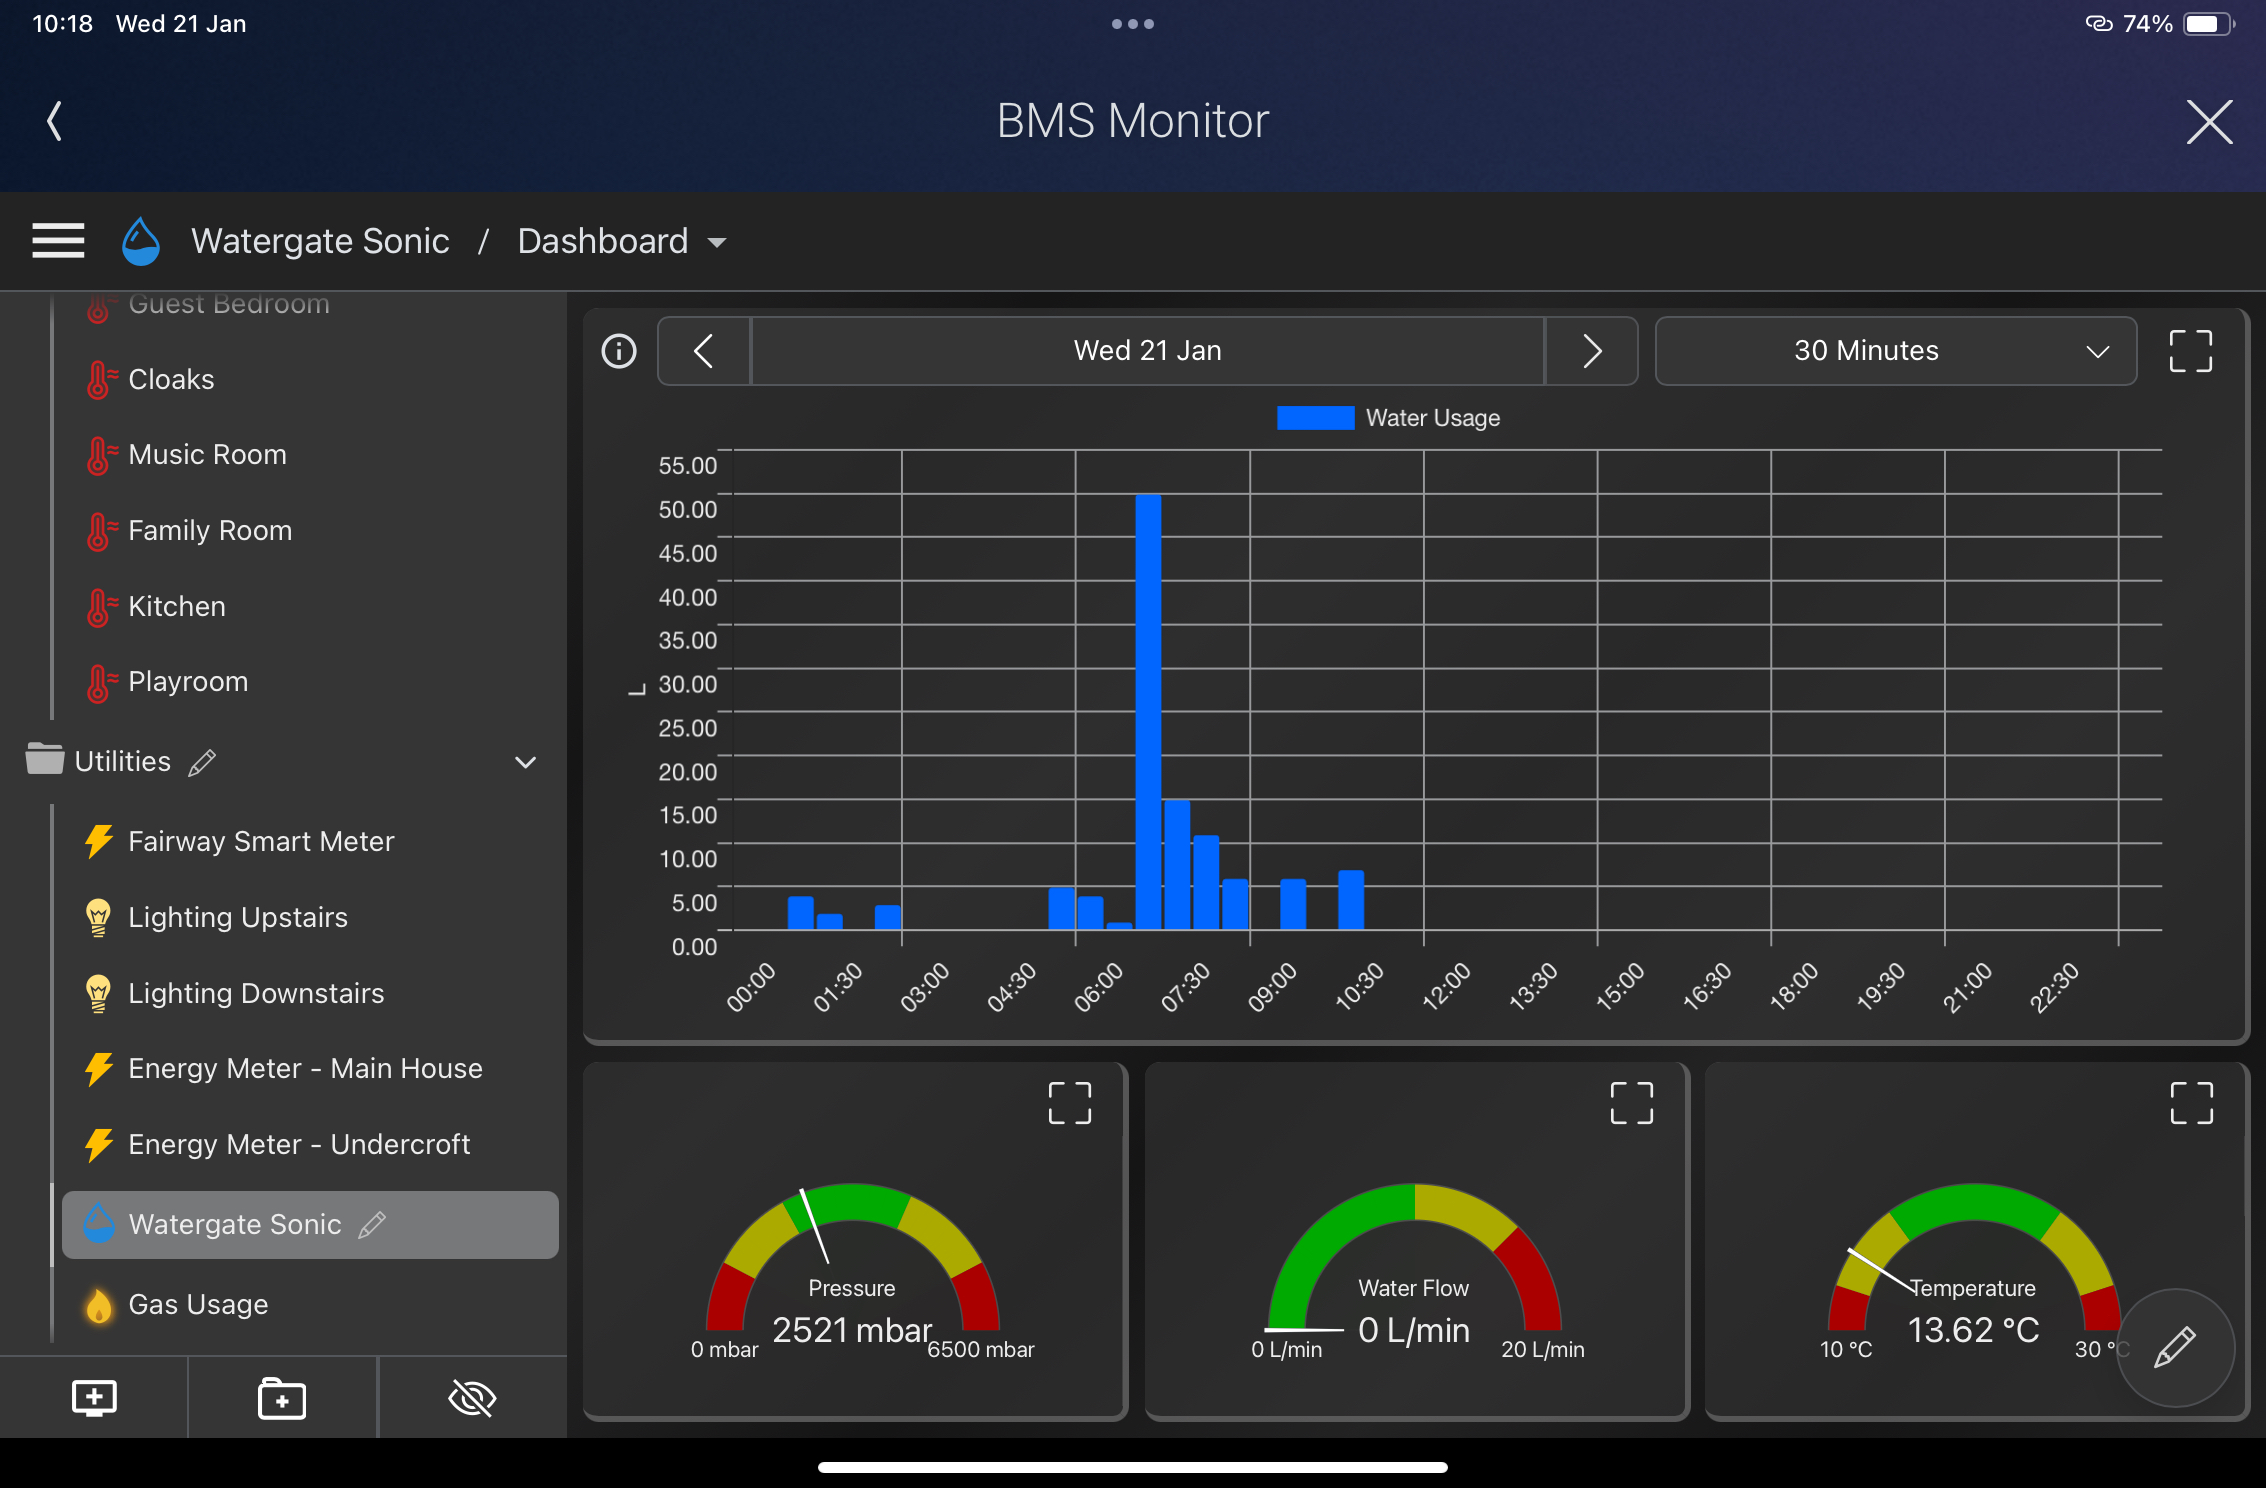The width and height of the screenshot is (2266, 1488).
Task: Click the chart info icon
Action: click(x=619, y=351)
